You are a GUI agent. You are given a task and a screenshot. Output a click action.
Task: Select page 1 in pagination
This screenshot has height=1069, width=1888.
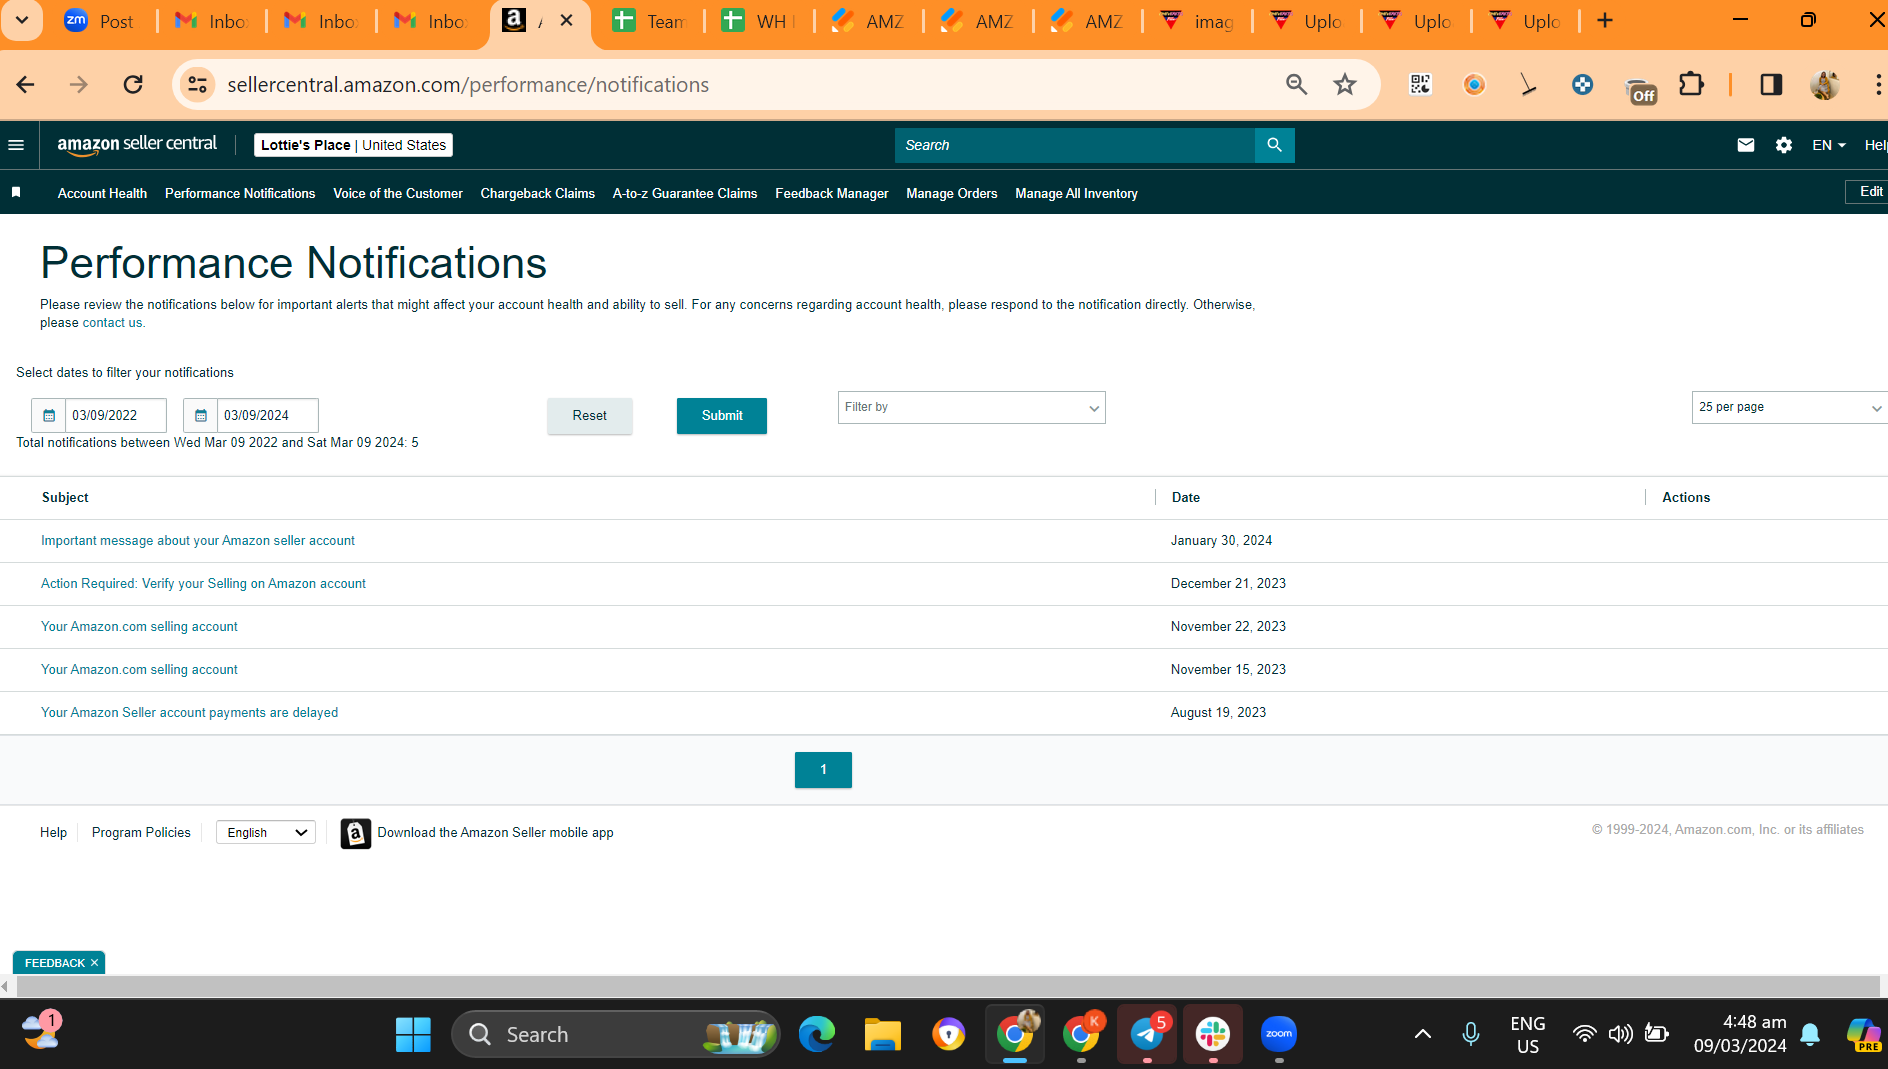(x=823, y=770)
